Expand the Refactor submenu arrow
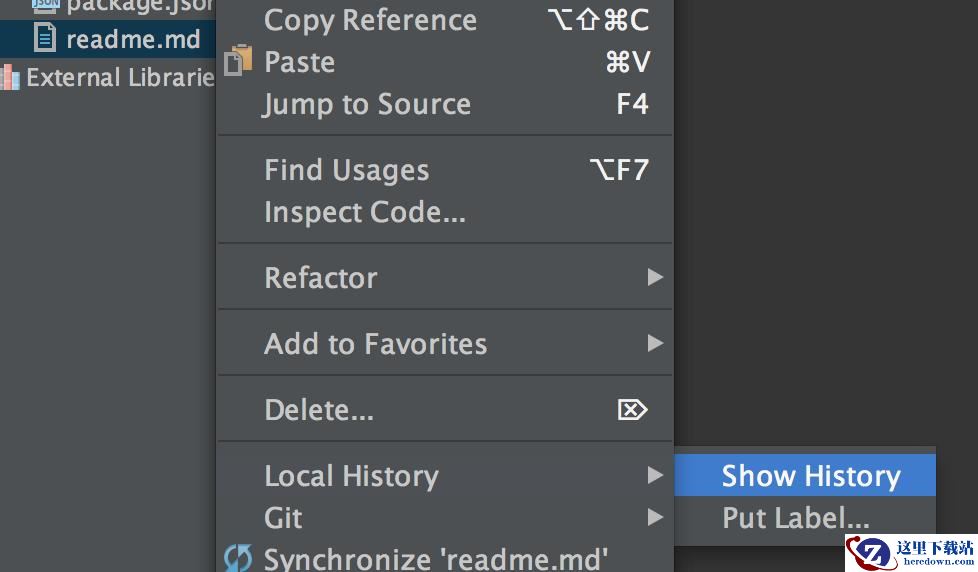Screen dimensions: 978x572 pyautogui.click(x=655, y=277)
